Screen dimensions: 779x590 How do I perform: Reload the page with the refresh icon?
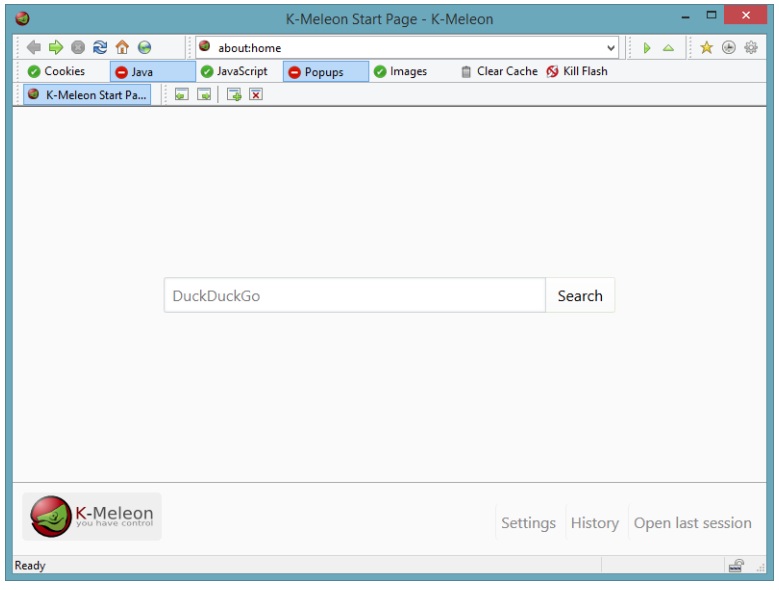[100, 47]
